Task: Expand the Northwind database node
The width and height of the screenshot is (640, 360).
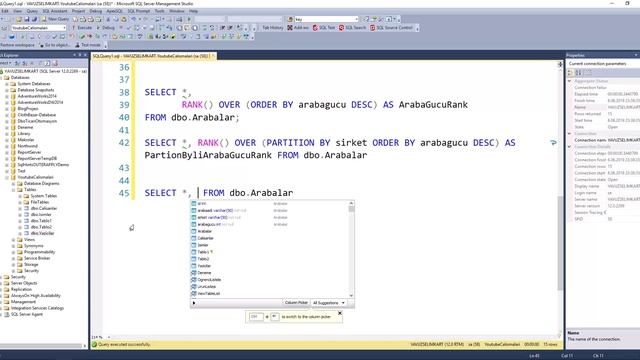Action: (7, 146)
